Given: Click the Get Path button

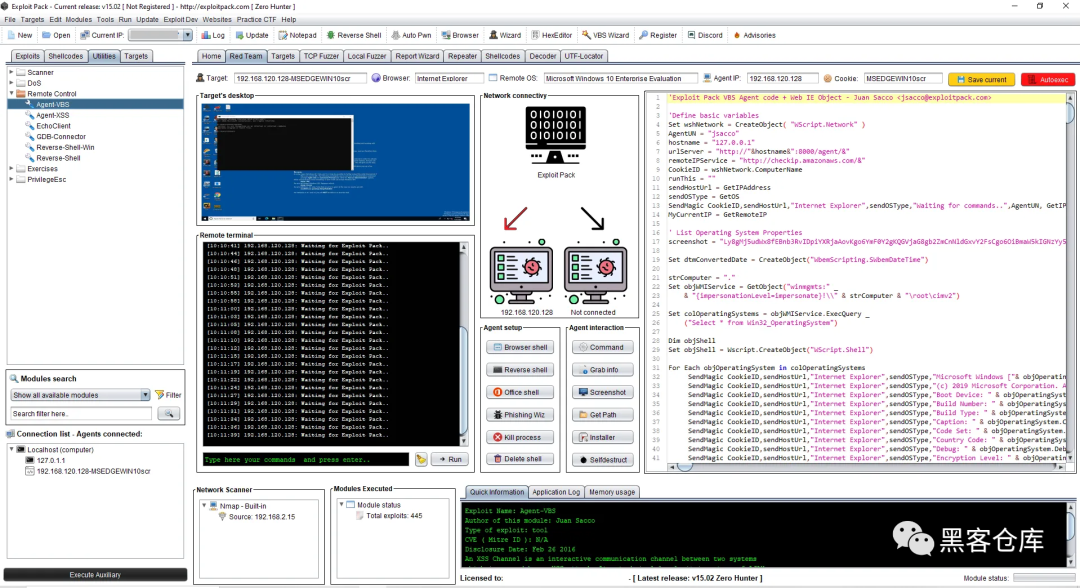Looking at the screenshot, I should [602, 414].
